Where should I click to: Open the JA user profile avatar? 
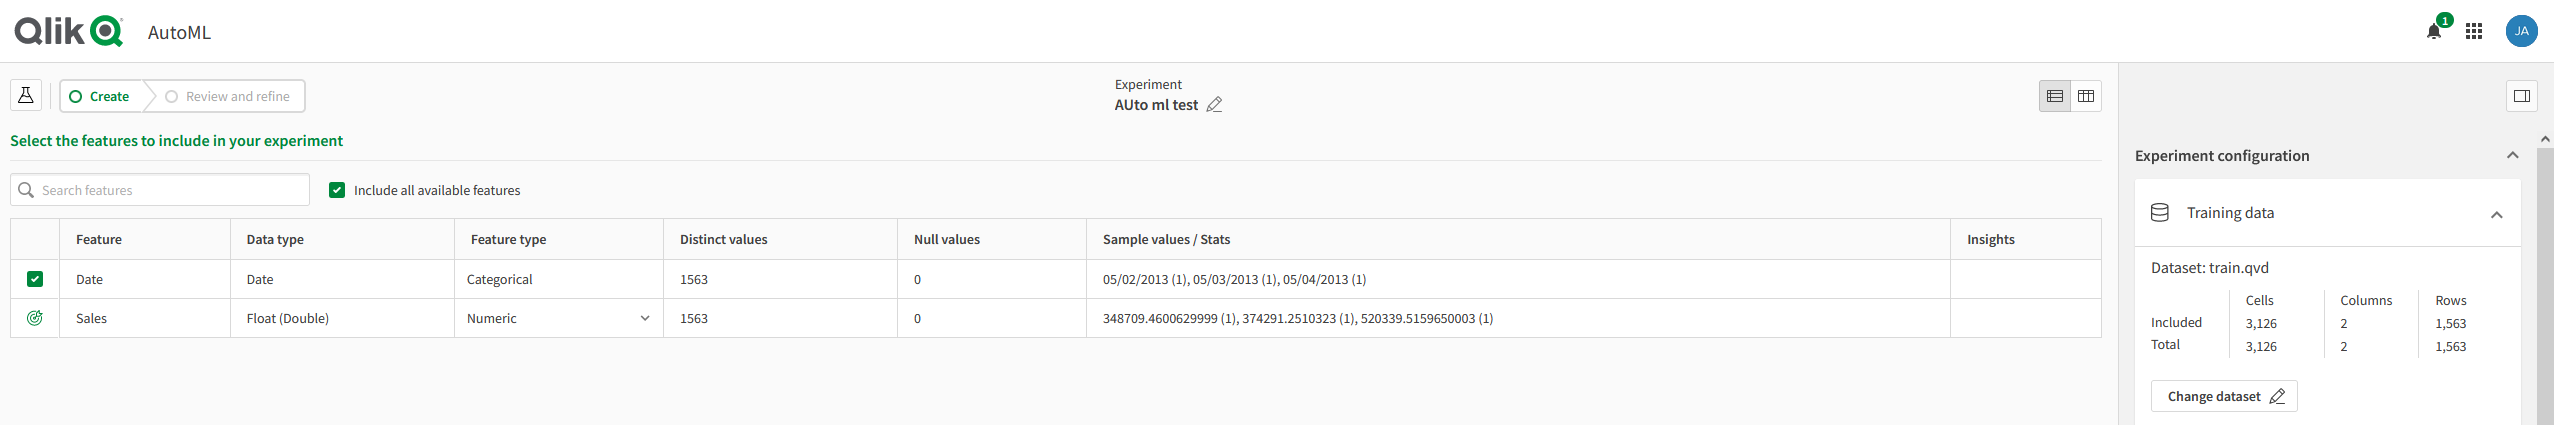pyautogui.click(x=2521, y=31)
